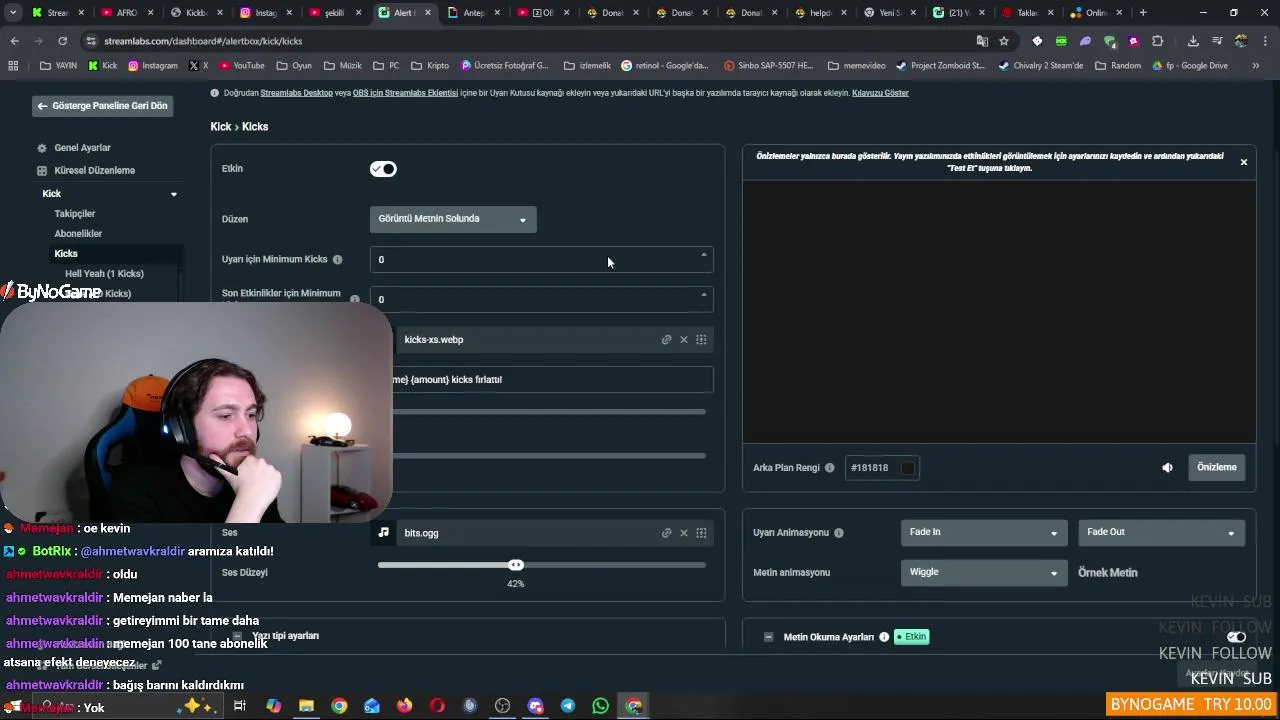The width and height of the screenshot is (1280, 720).
Task: Open Wiggle text animation dropdown
Action: pos(983,573)
